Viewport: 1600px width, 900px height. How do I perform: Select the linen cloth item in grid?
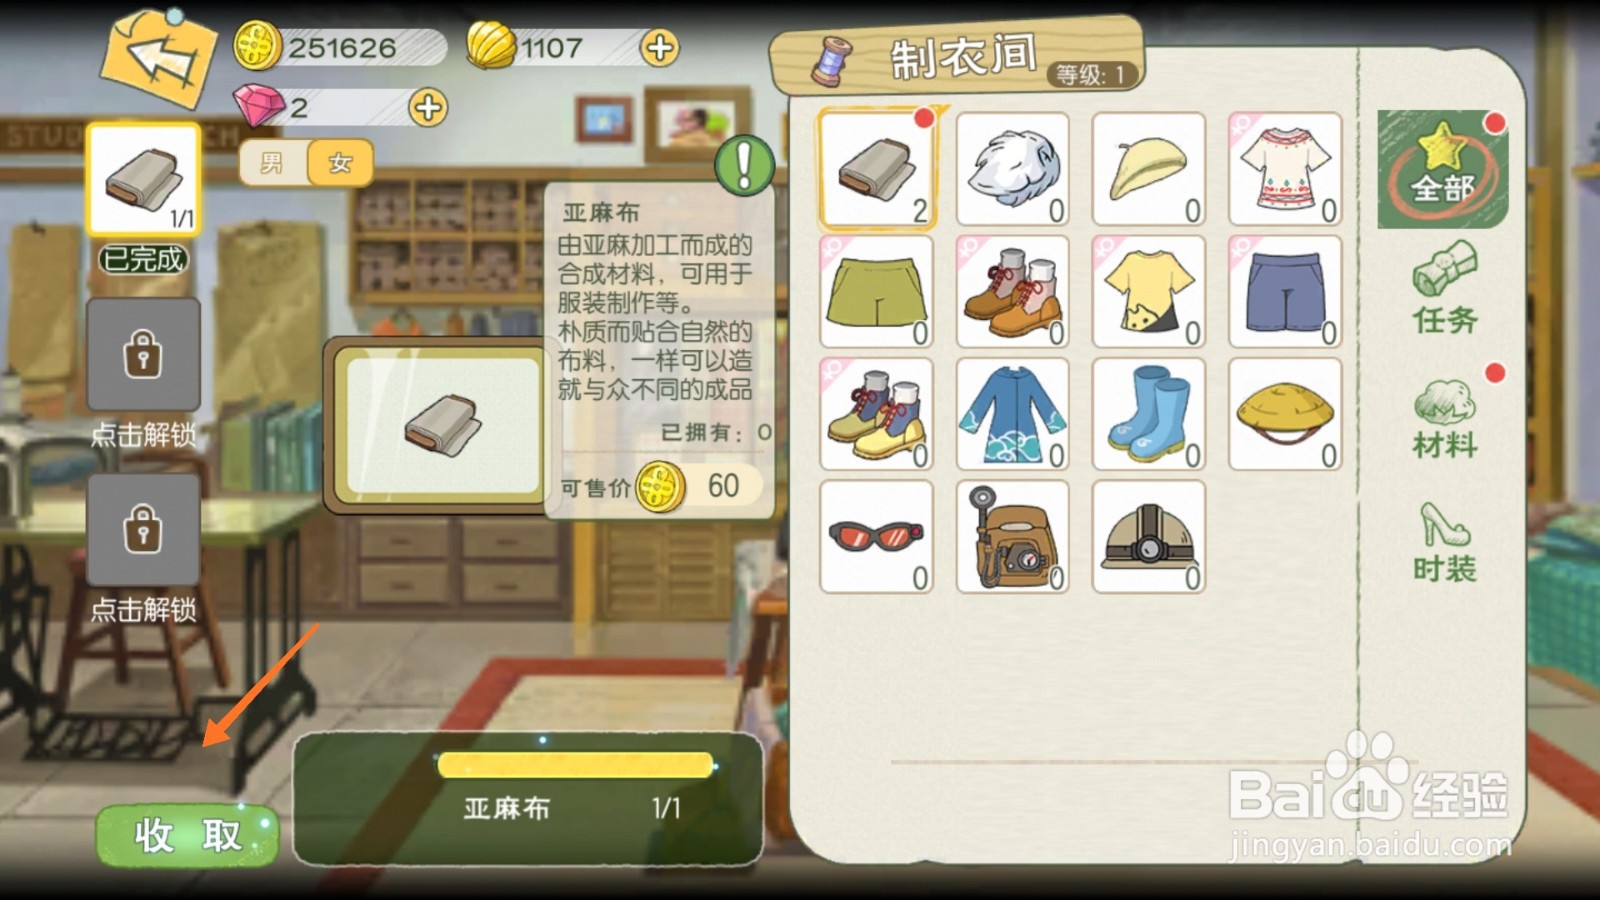pos(877,168)
